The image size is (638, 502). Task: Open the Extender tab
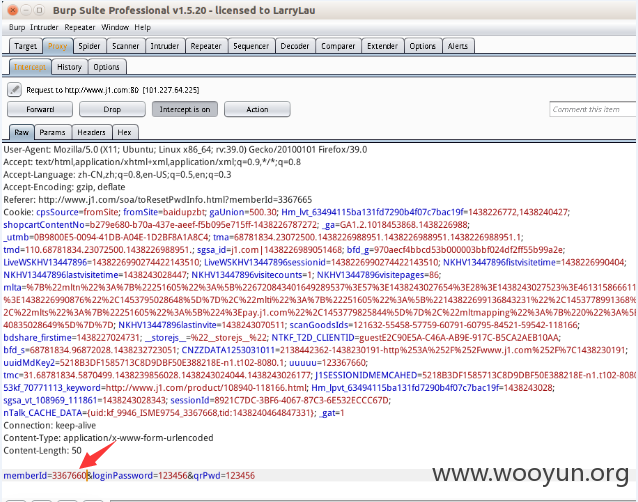tap(382, 46)
